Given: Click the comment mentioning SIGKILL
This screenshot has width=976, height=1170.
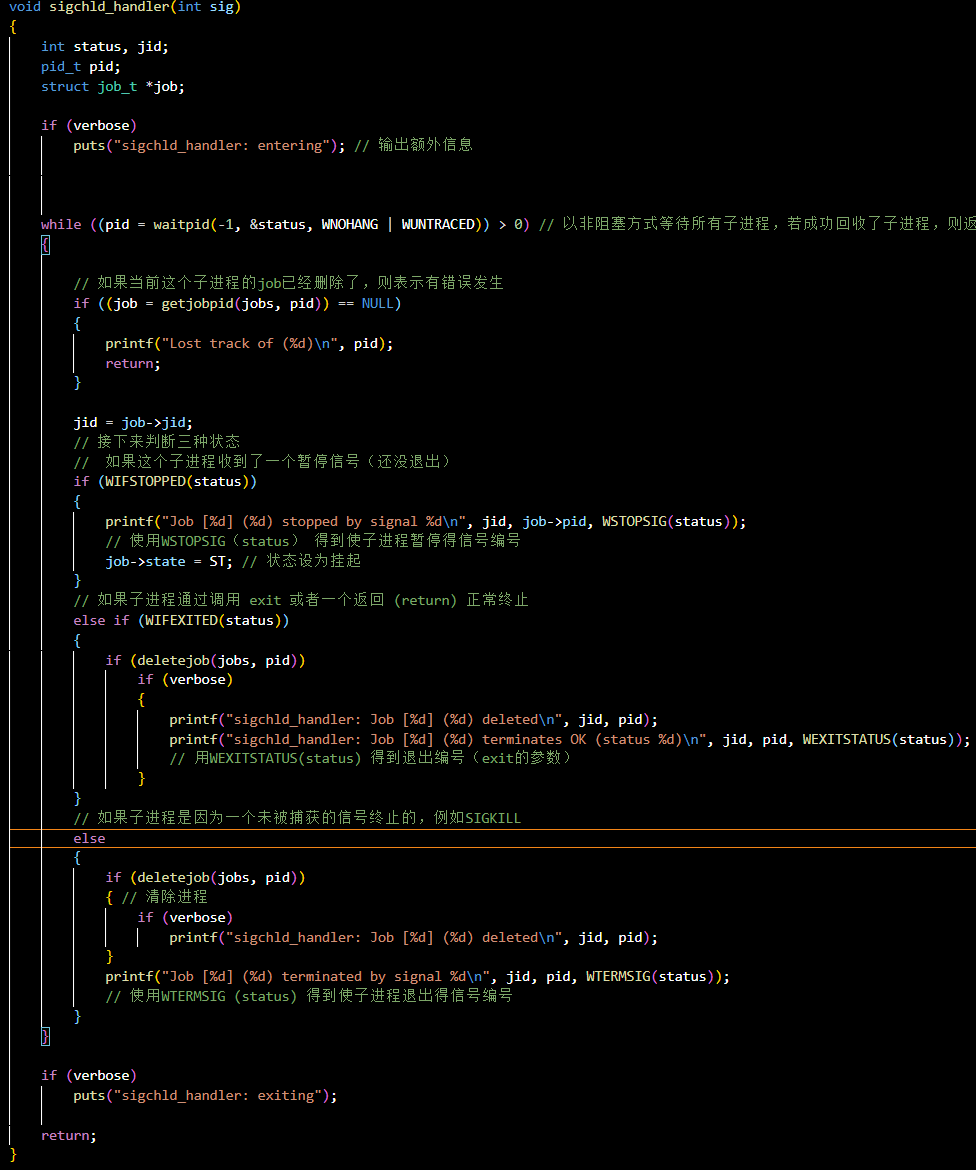Looking at the screenshot, I should (297, 819).
